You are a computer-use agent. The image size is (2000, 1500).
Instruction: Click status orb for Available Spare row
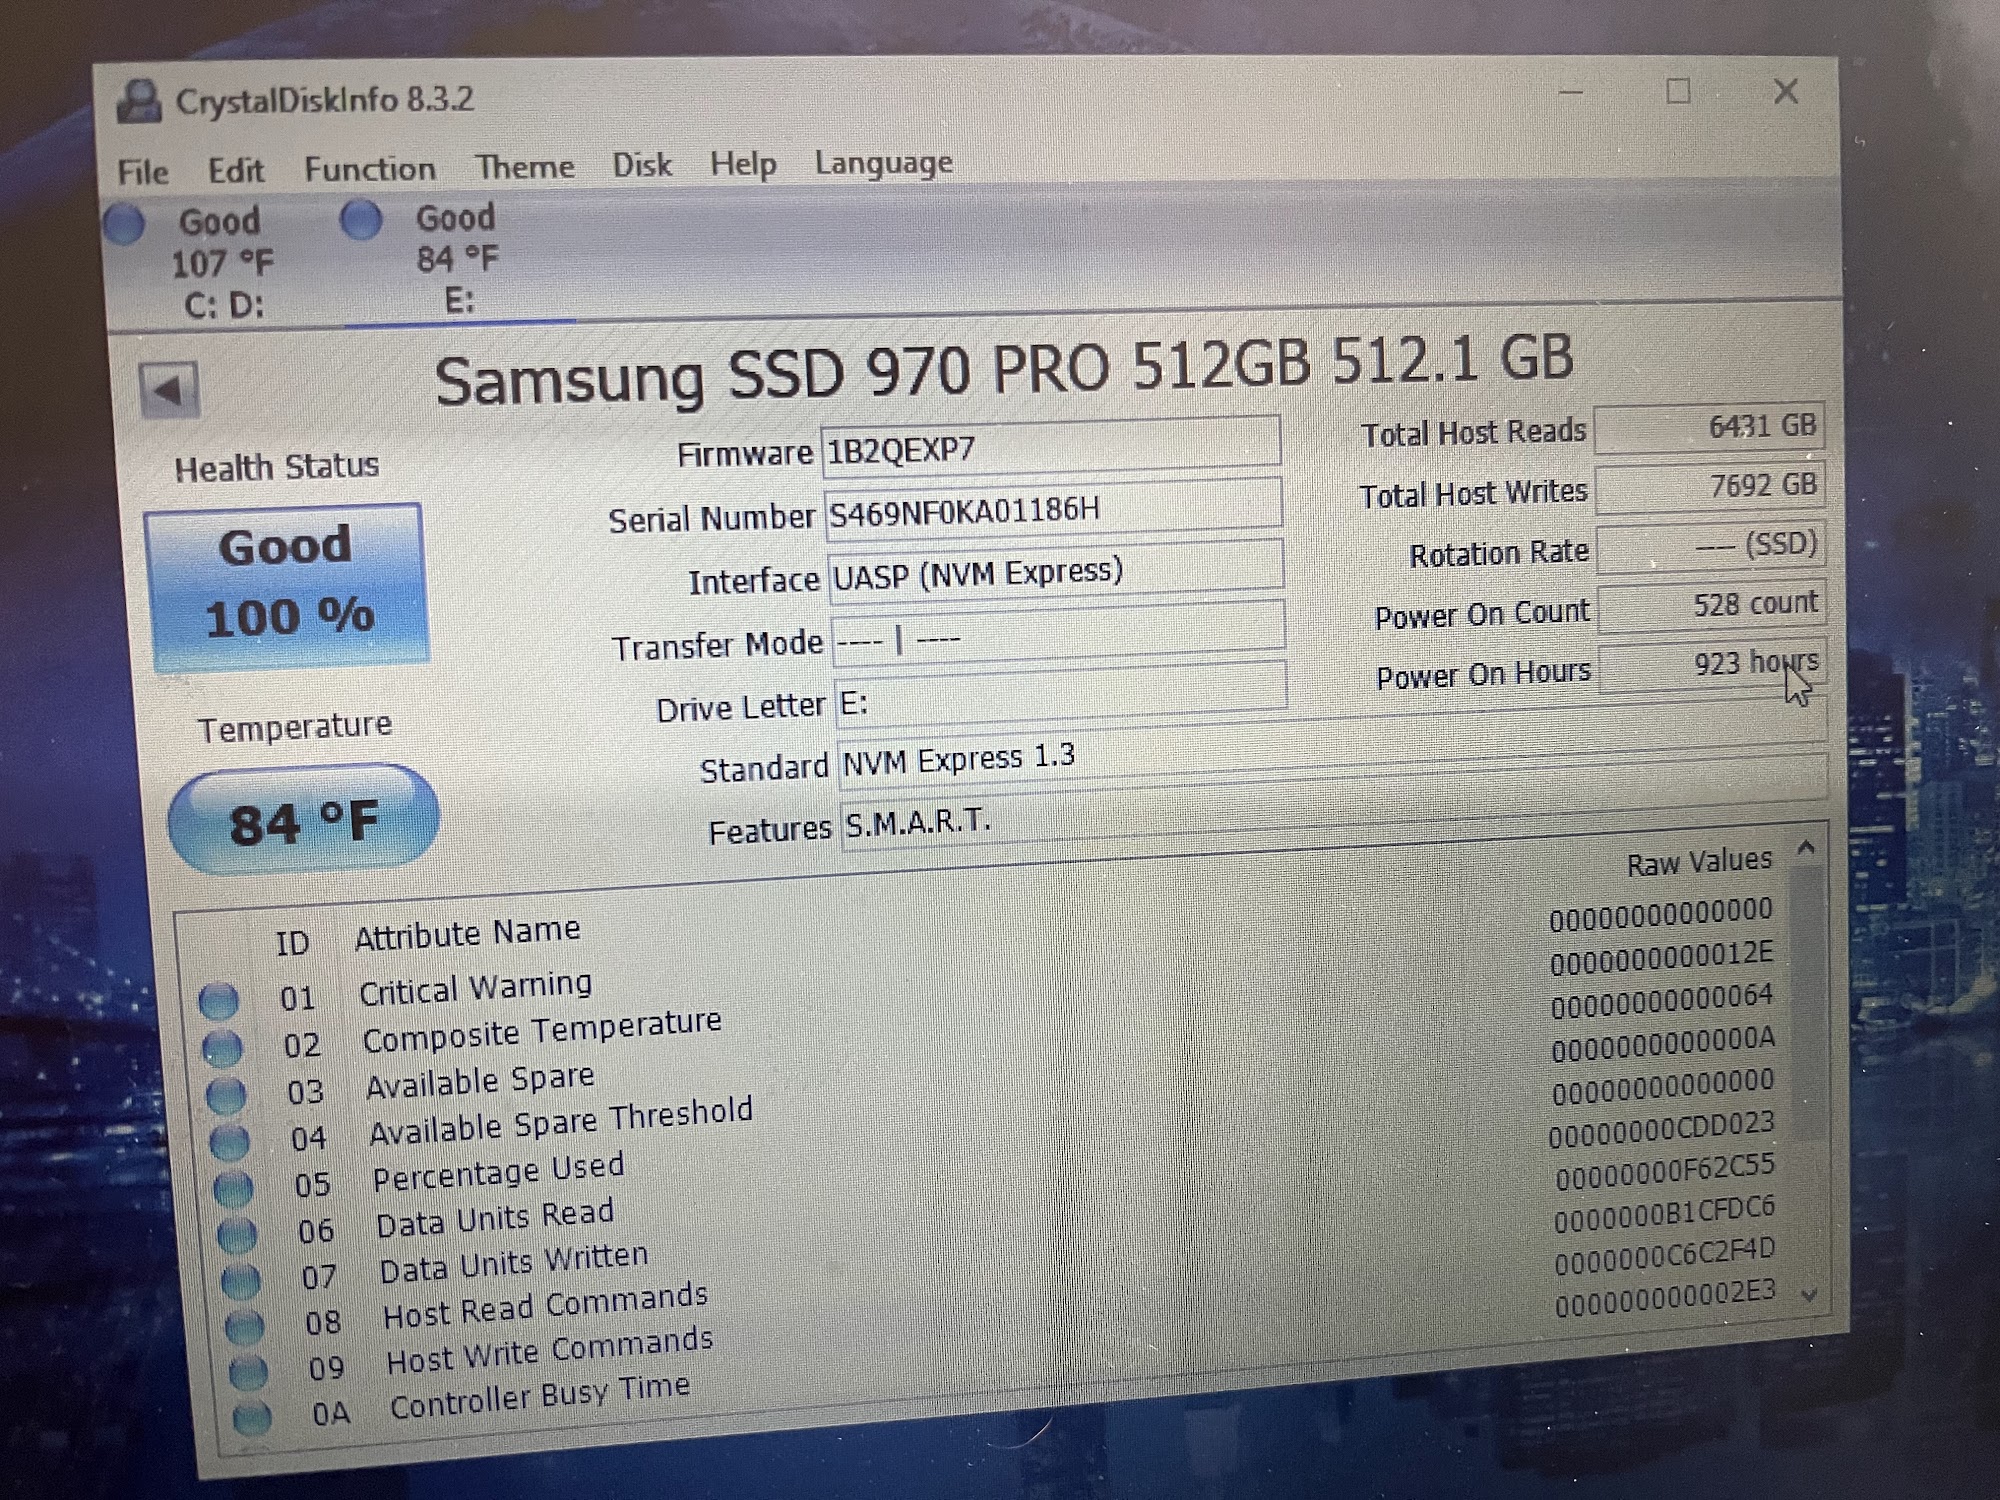point(226,1094)
